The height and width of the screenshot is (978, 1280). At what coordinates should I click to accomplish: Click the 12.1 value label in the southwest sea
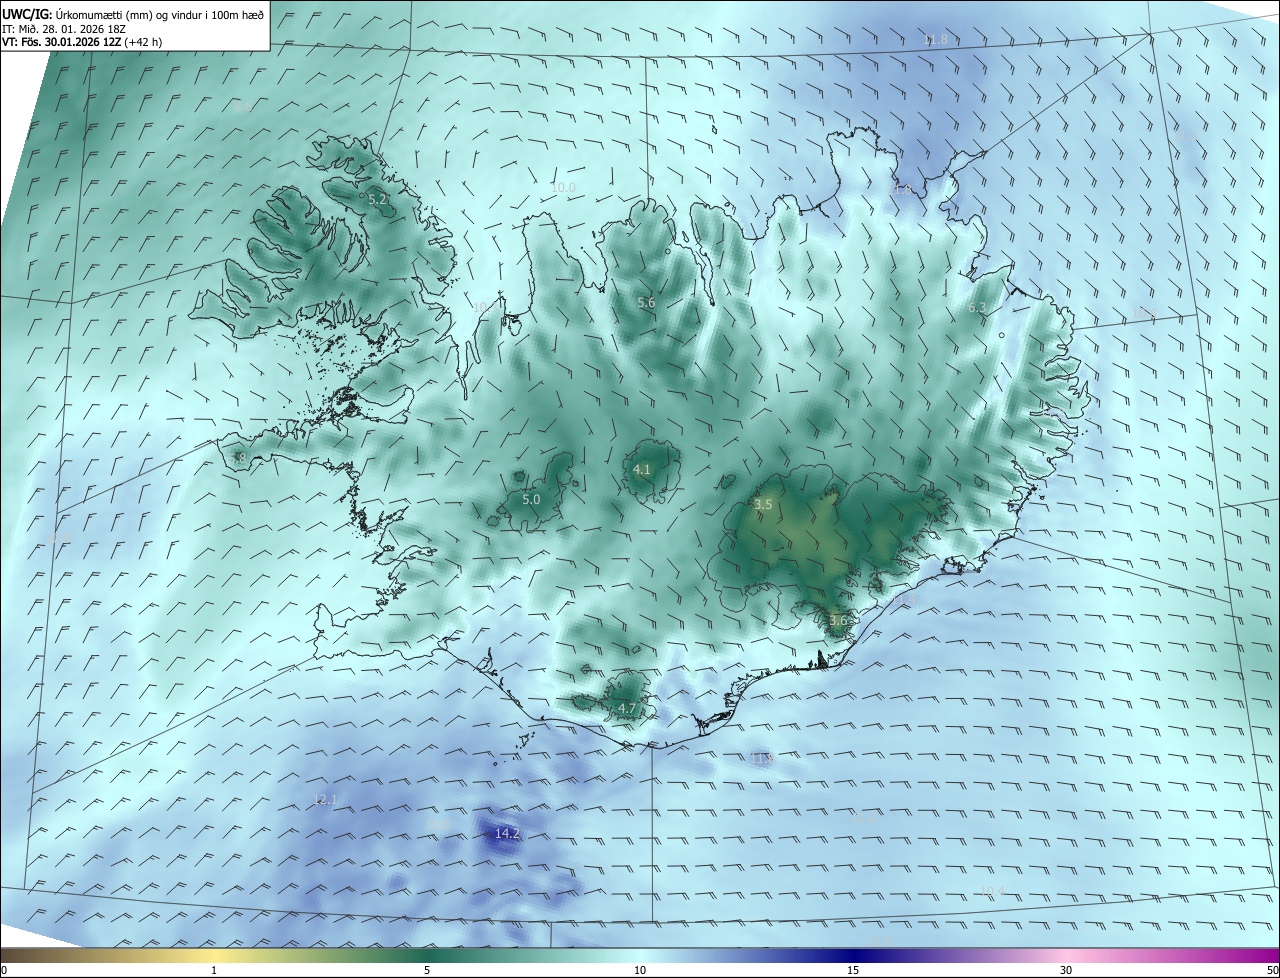(325, 800)
